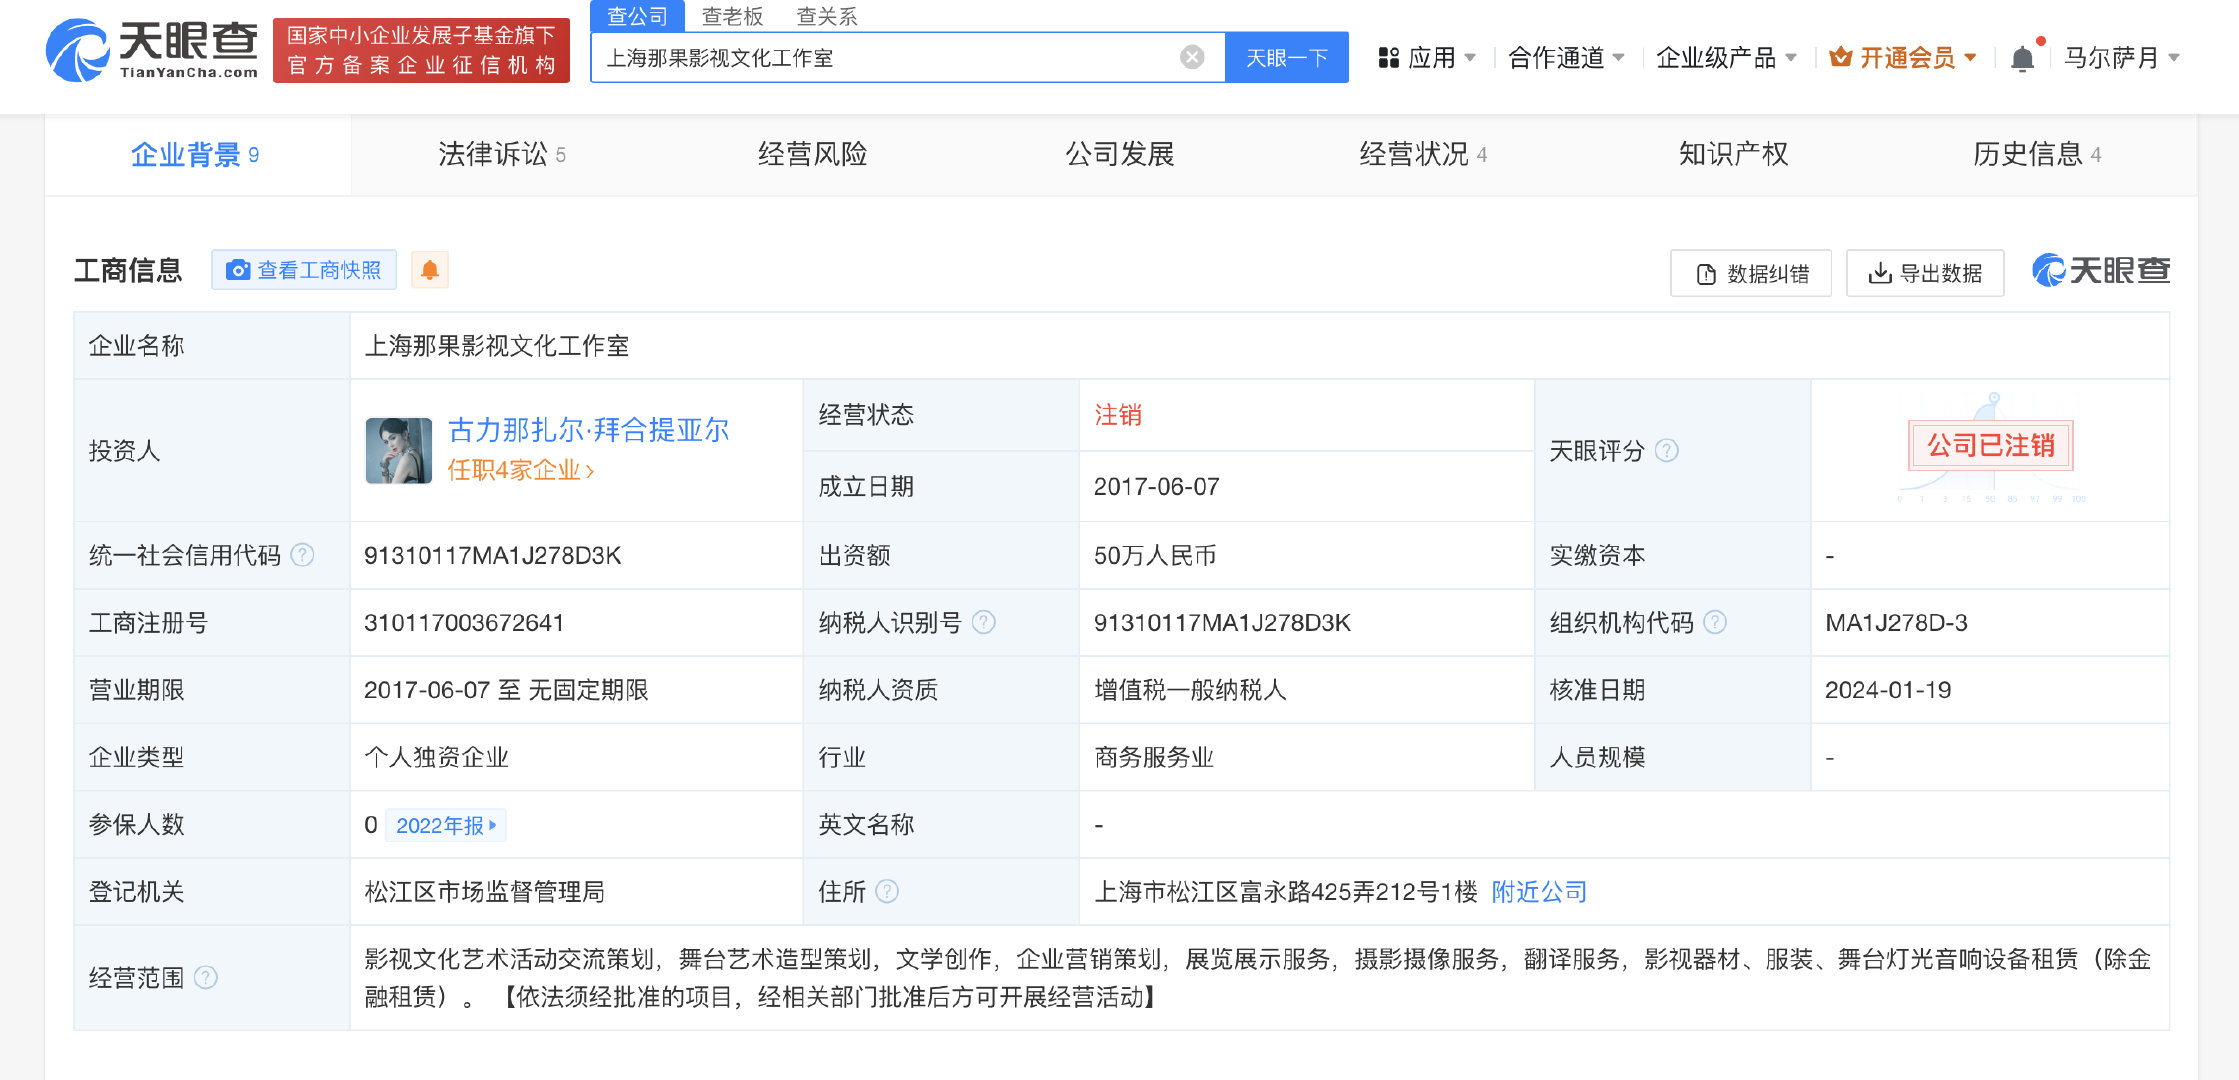Click the approval date 2024-01-19
The height and width of the screenshot is (1080, 2239).
(1888, 690)
